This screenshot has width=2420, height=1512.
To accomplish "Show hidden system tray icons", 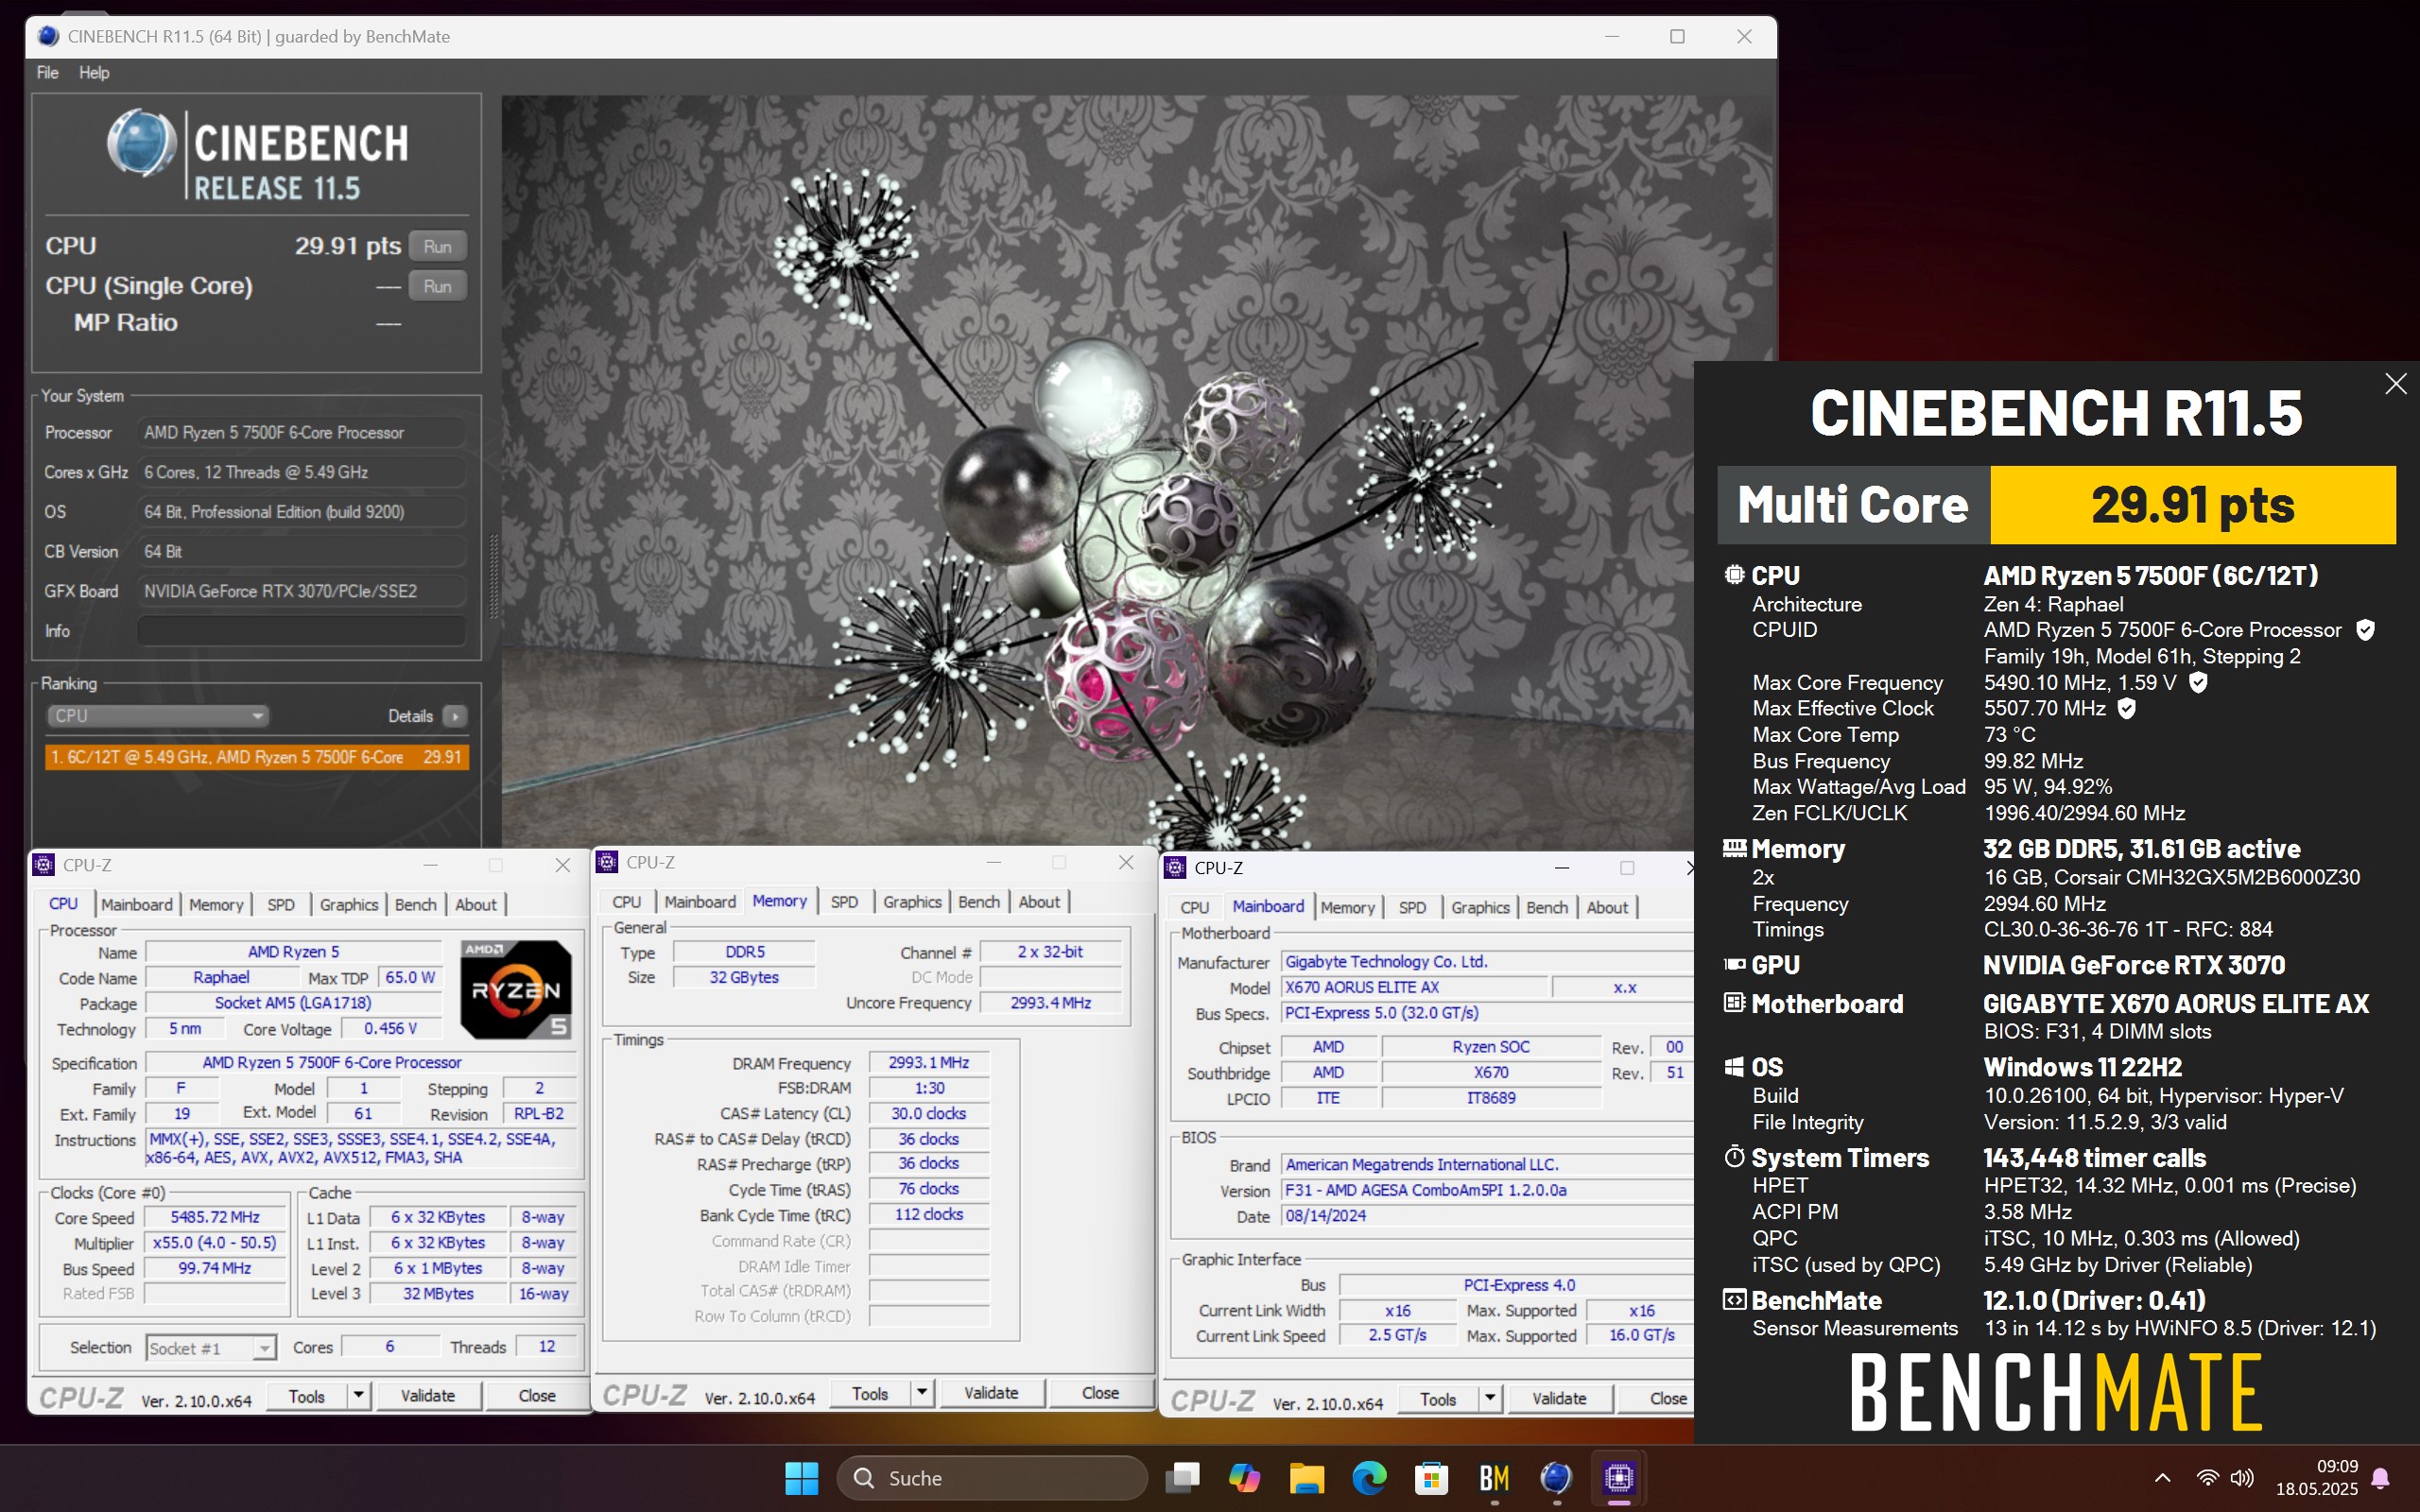I will point(2162,1477).
